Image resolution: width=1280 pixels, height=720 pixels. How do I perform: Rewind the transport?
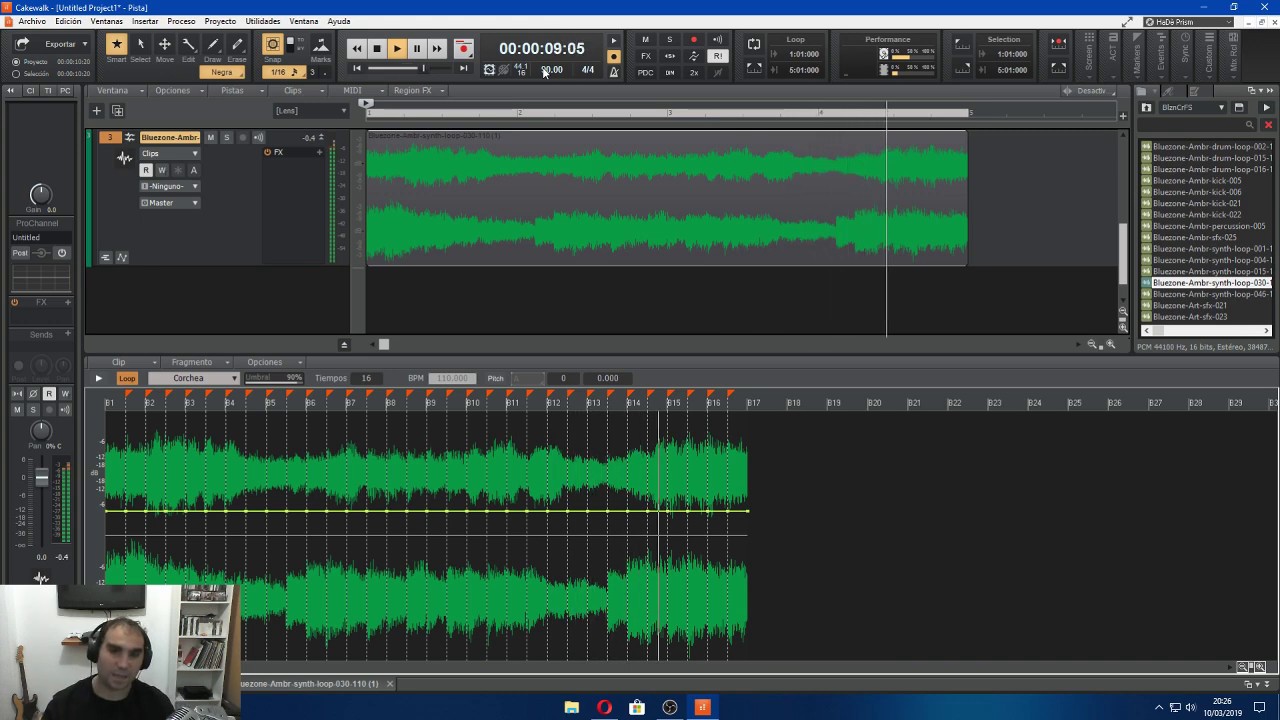point(356,48)
